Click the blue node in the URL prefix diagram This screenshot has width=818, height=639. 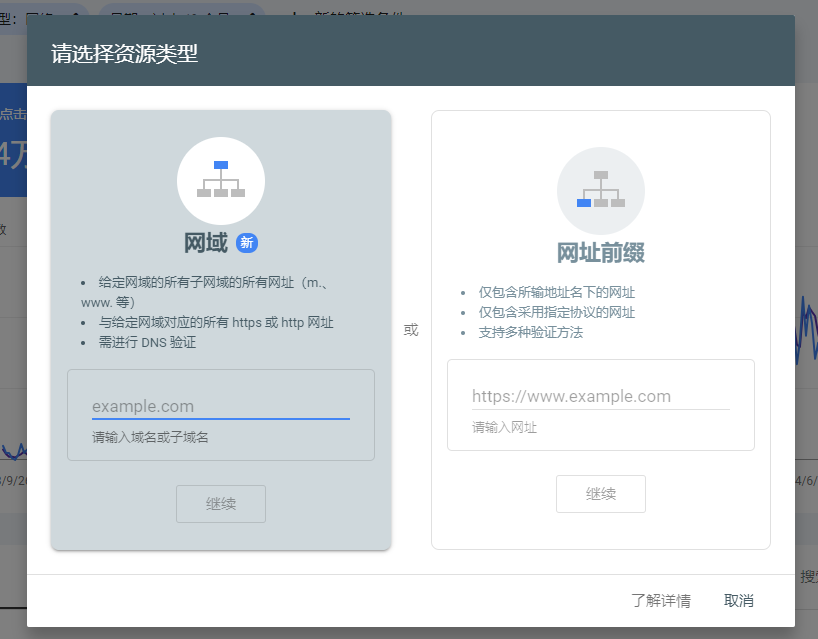tap(585, 205)
